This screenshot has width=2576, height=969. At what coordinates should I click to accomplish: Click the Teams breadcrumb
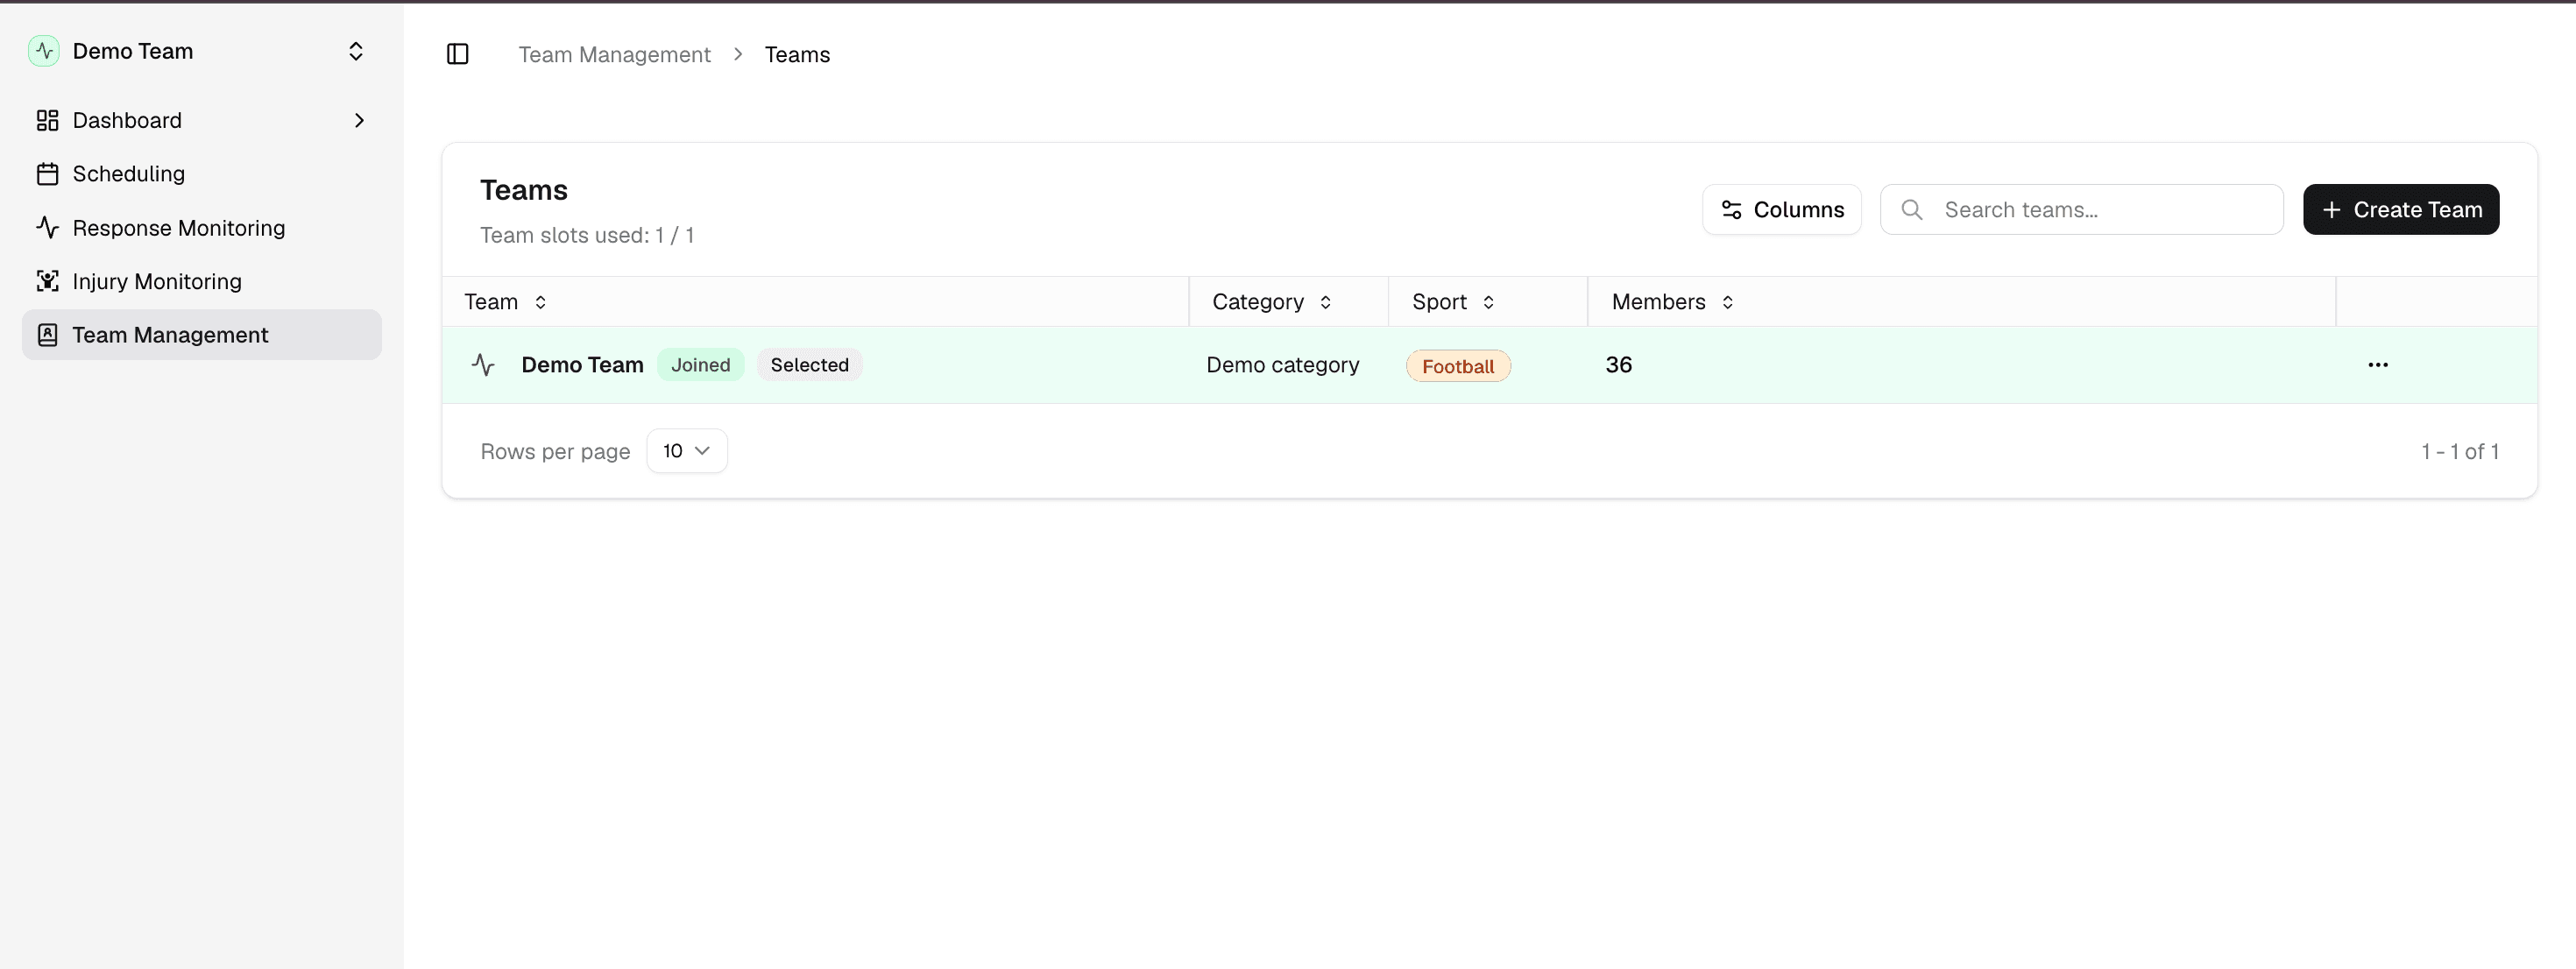pos(797,54)
